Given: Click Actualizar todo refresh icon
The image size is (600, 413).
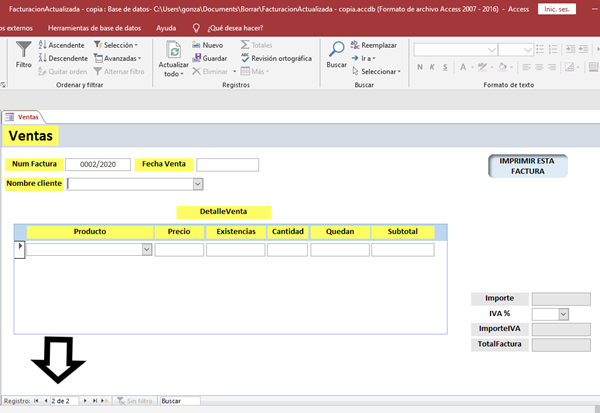Looking at the screenshot, I should tap(174, 52).
